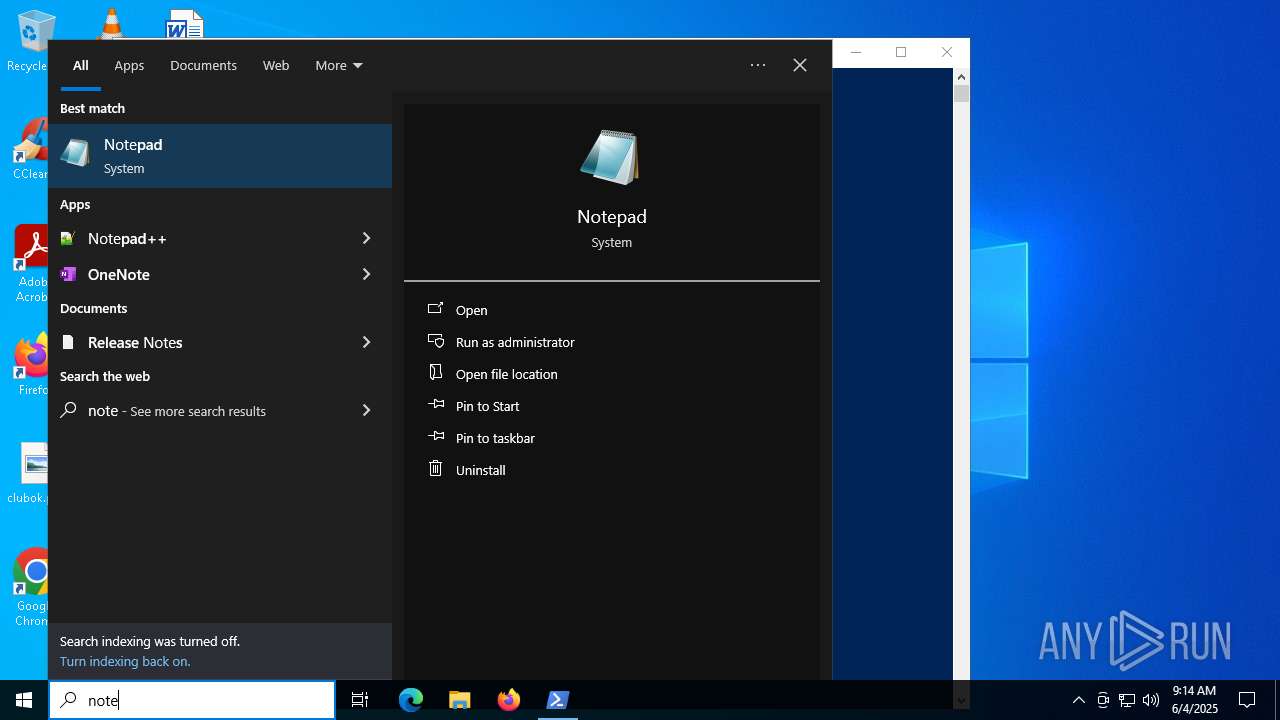1280x720 pixels.
Task: Open the search options ellipsis menu
Action: tap(758, 65)
